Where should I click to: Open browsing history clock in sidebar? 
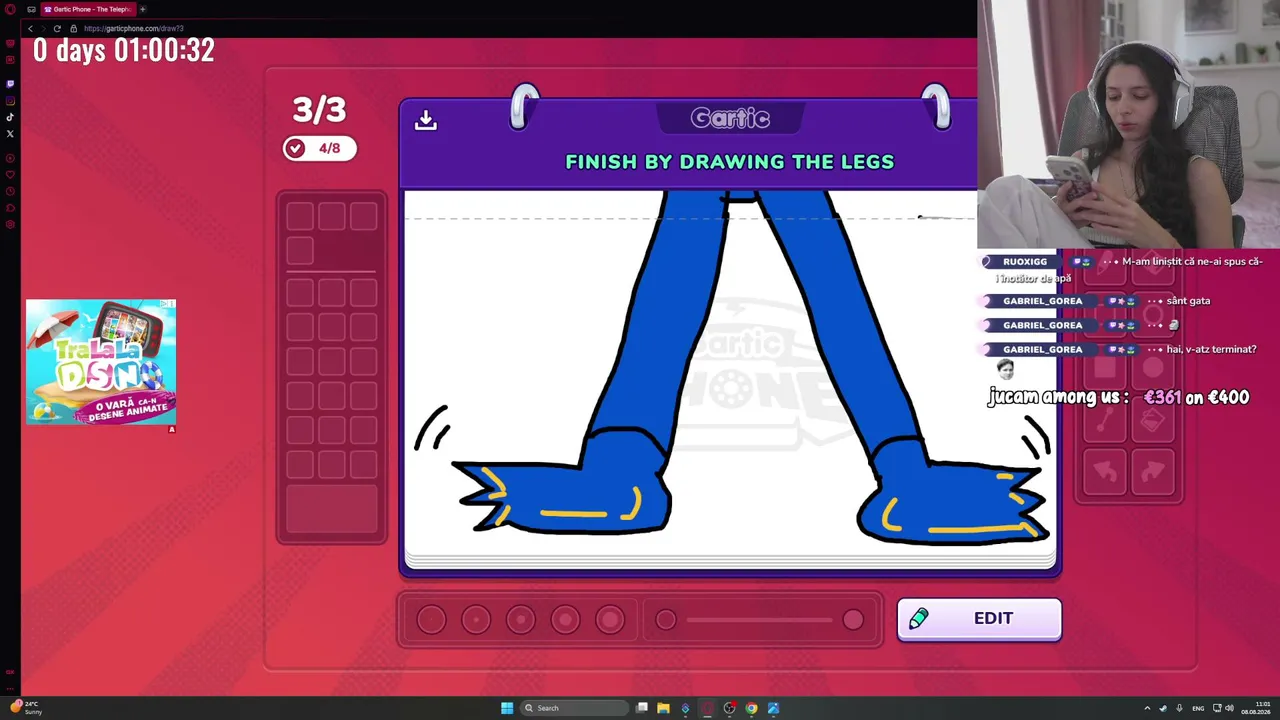10,191
